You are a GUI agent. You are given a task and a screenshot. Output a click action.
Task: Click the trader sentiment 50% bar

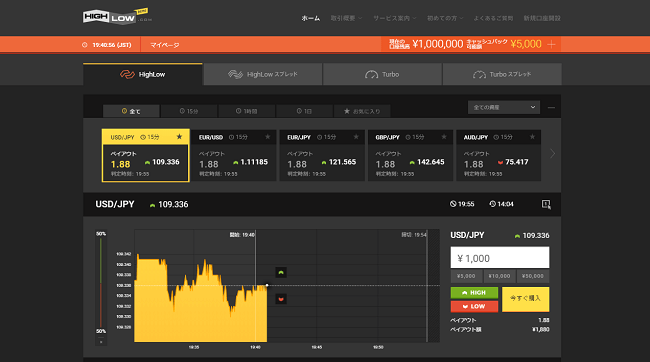click(101, 283)
